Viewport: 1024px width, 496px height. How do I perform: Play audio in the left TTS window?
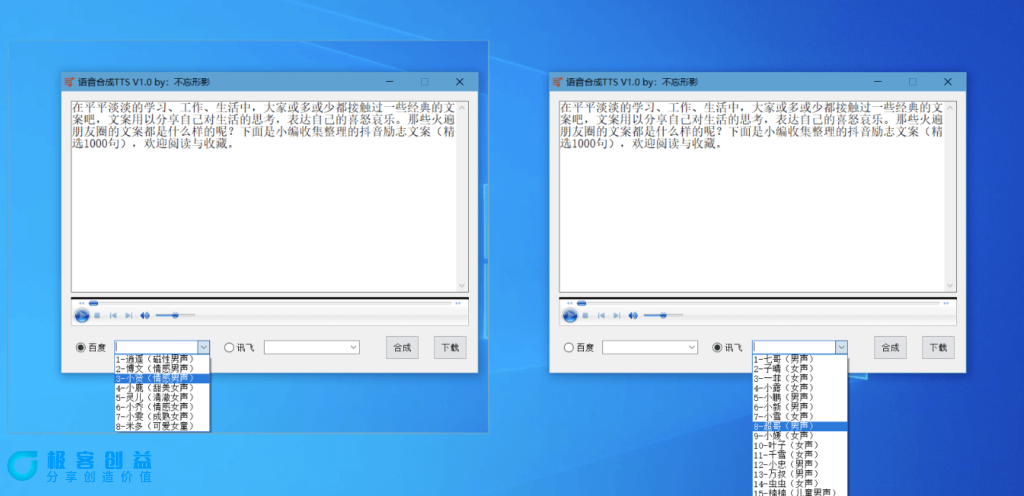click(x=82, y=316)
